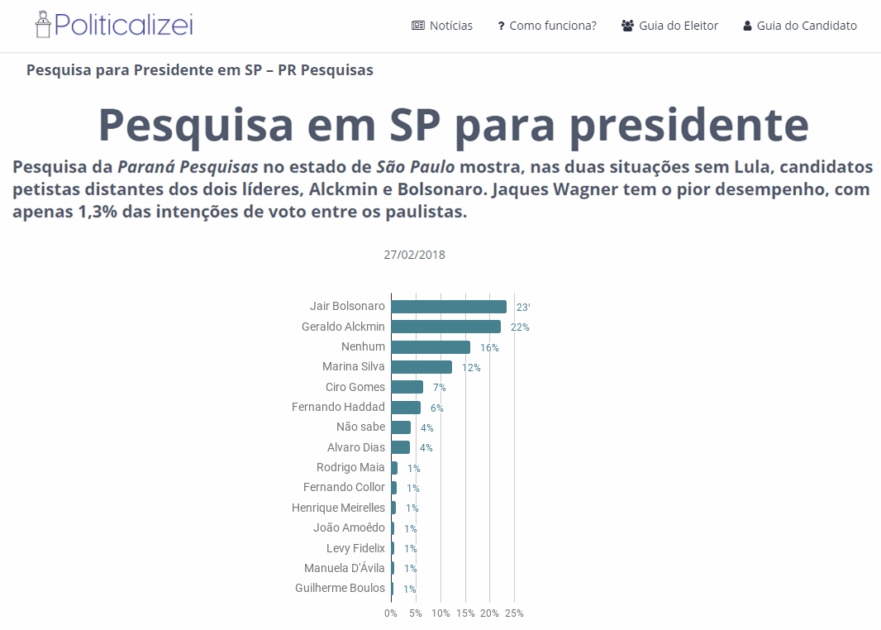Click the Politicalizei site name

(123, 25)
